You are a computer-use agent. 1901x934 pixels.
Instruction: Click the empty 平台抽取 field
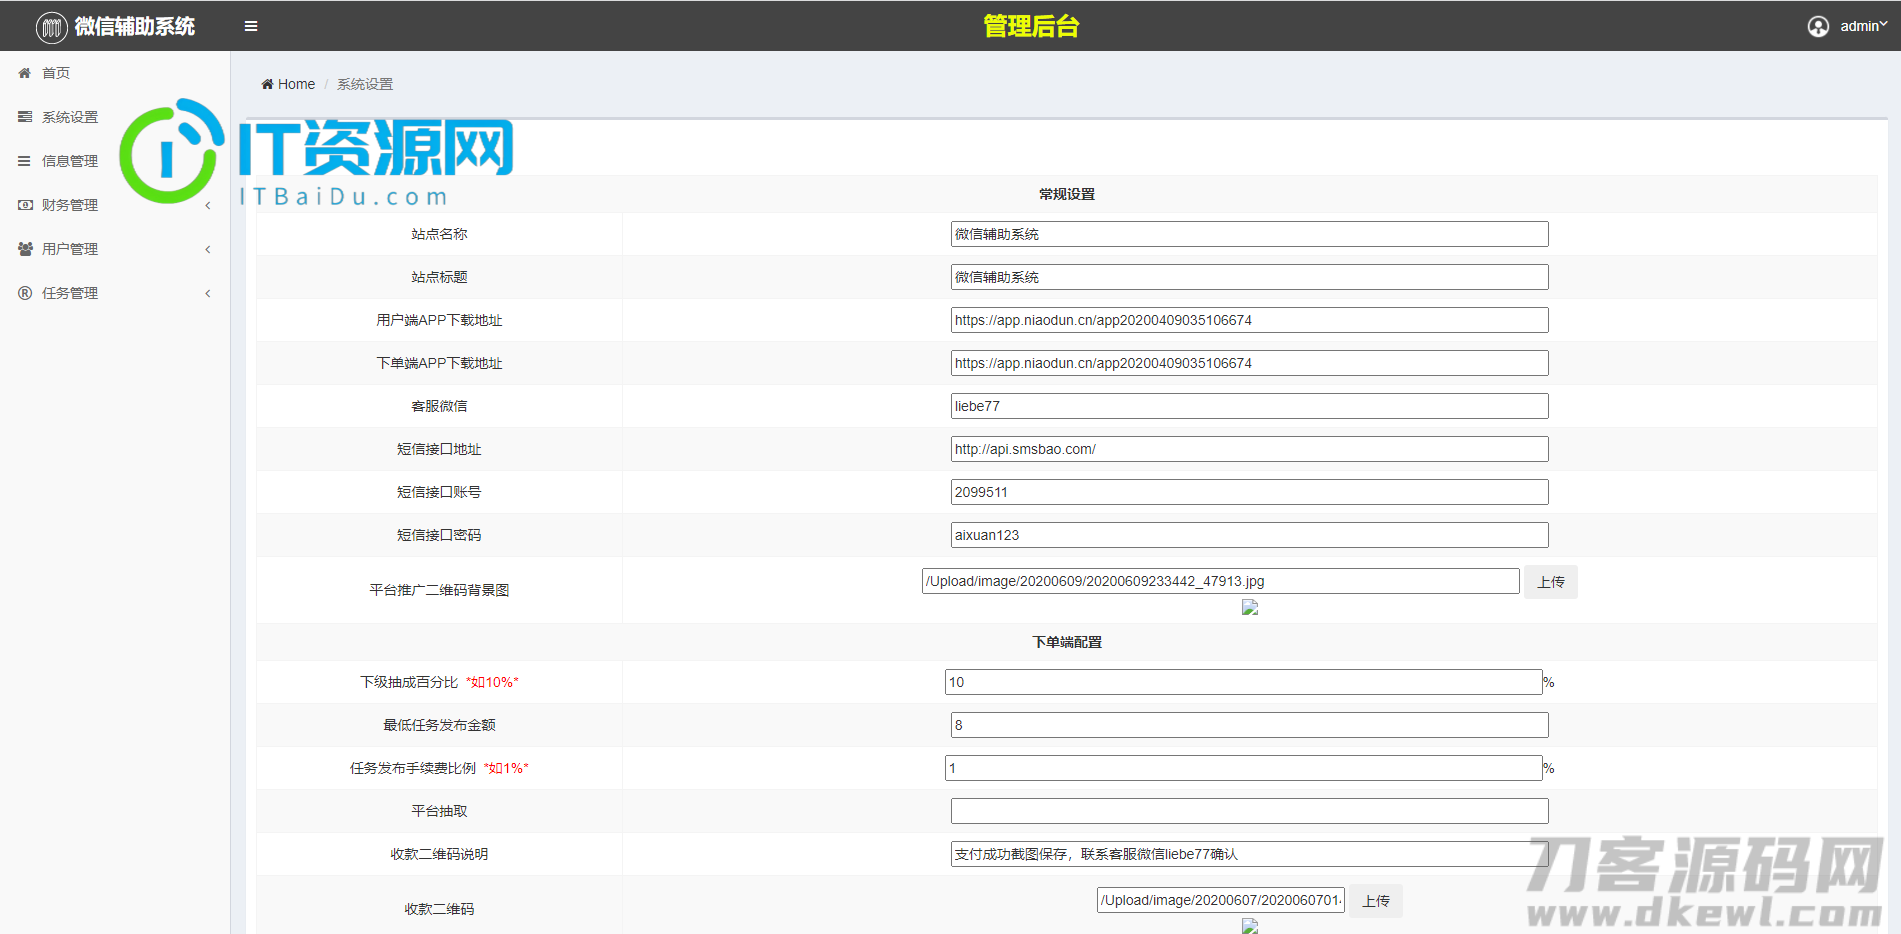[1249, 811]
